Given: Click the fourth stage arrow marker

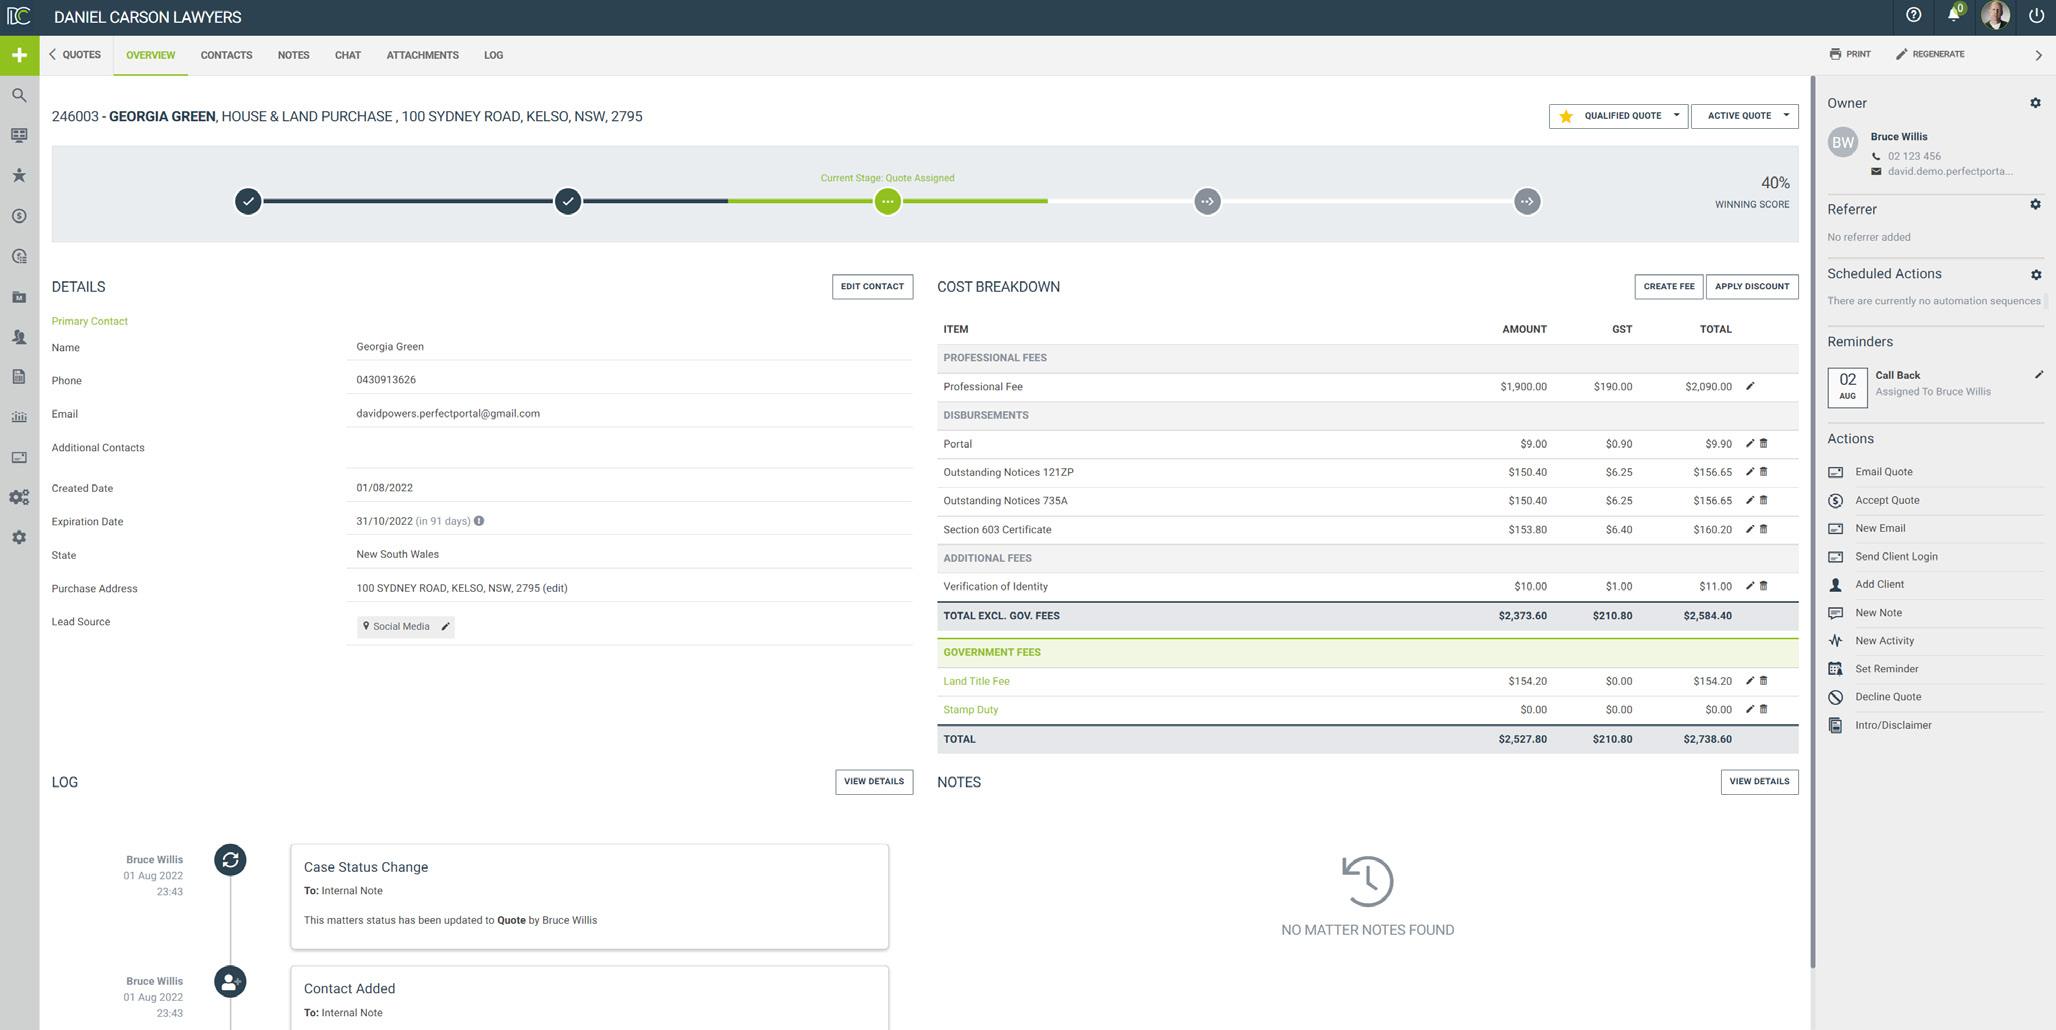Looking at the screenshot, I should point(1207,202).
